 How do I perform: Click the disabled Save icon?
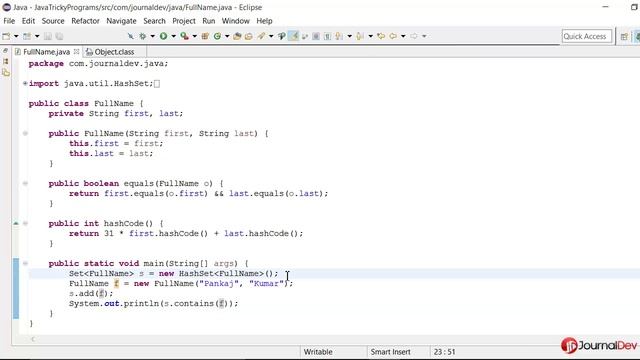click(48, 36)
